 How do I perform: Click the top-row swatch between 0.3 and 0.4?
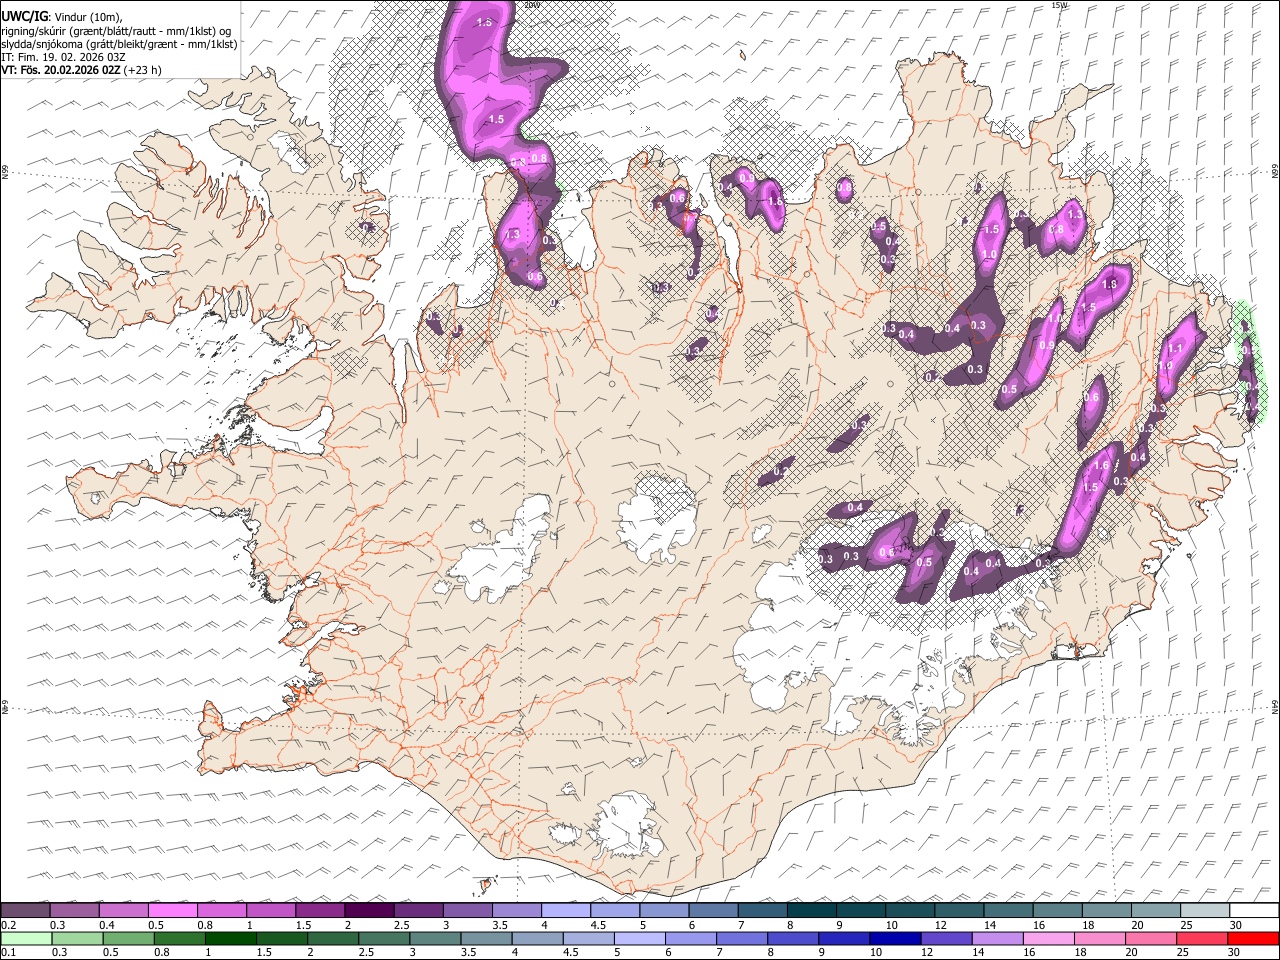tap(74, 910)
